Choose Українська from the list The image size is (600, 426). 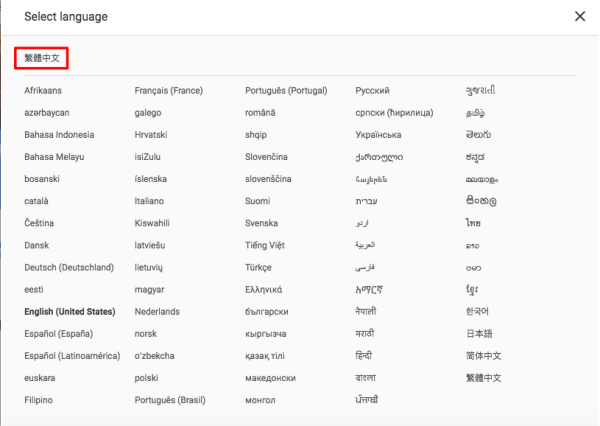[378, 134]
